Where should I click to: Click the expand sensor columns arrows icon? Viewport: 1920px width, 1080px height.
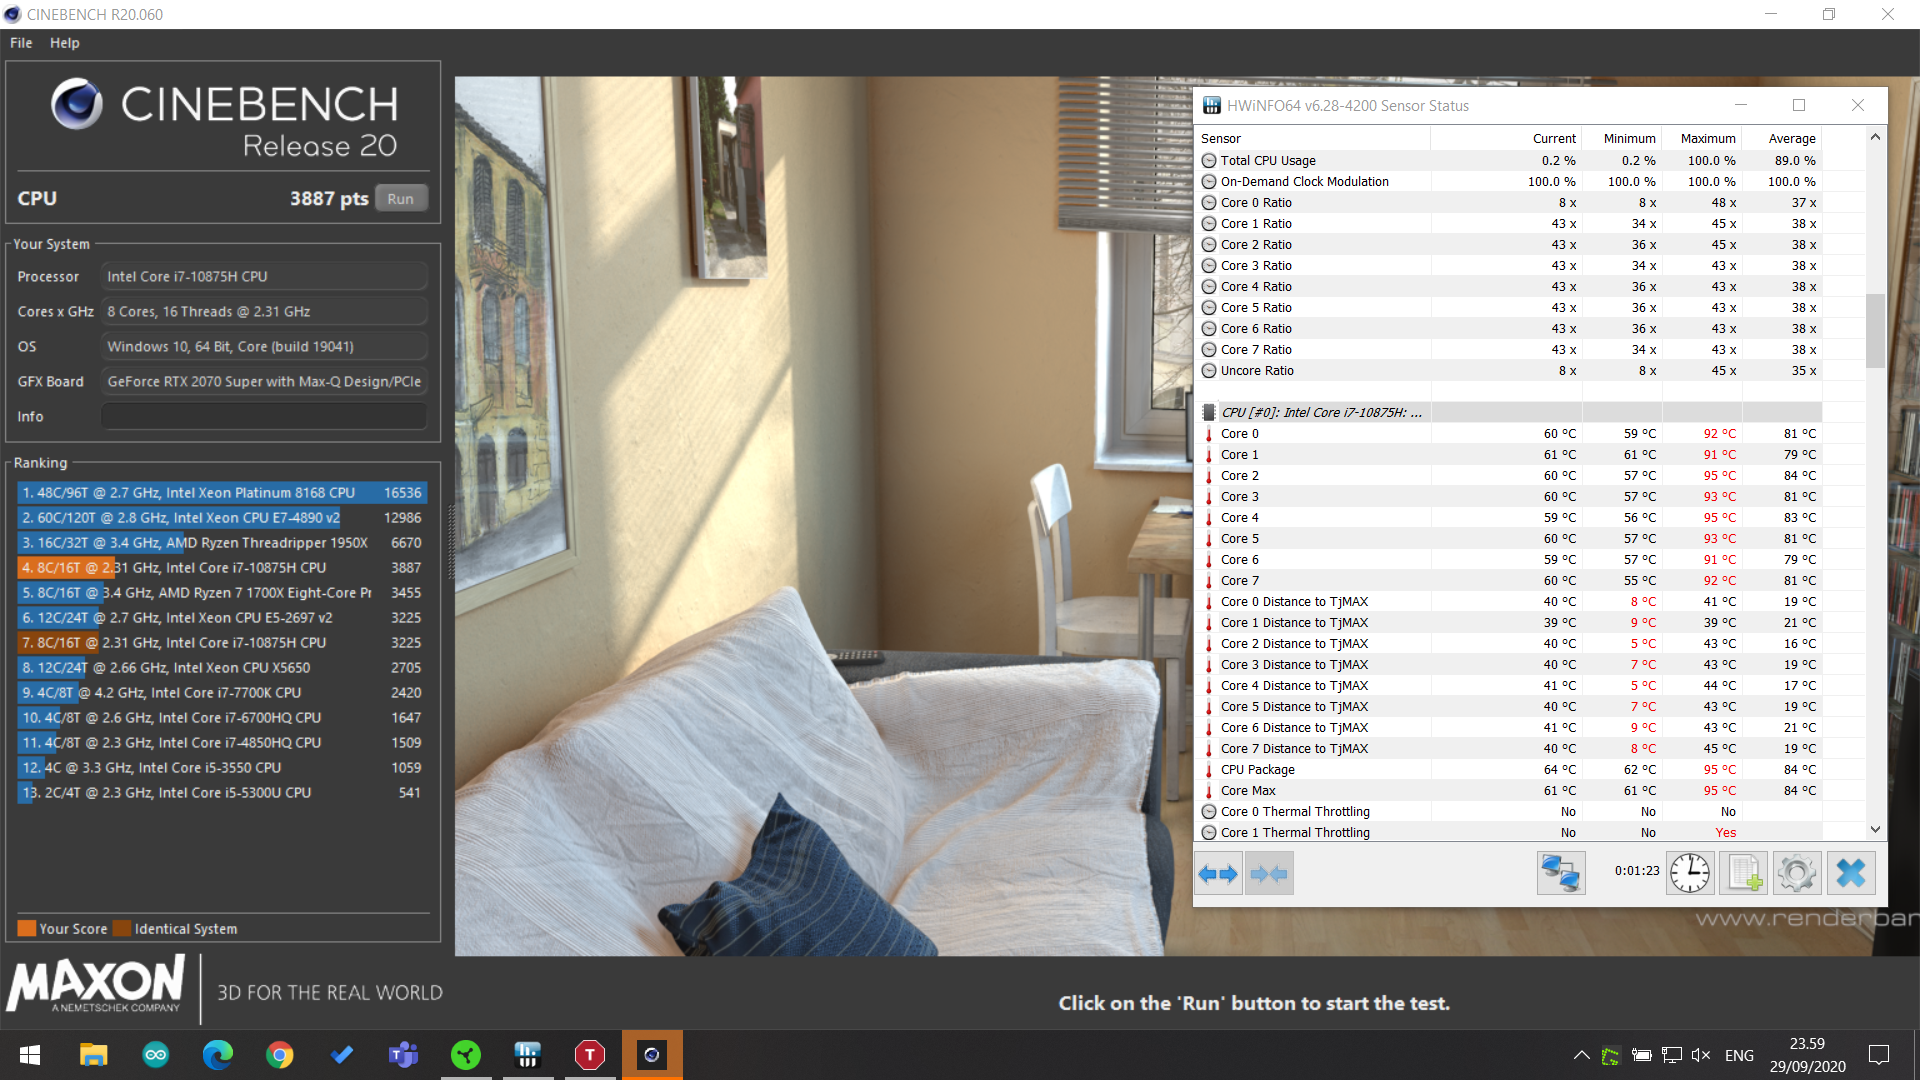click(1218, 874)
